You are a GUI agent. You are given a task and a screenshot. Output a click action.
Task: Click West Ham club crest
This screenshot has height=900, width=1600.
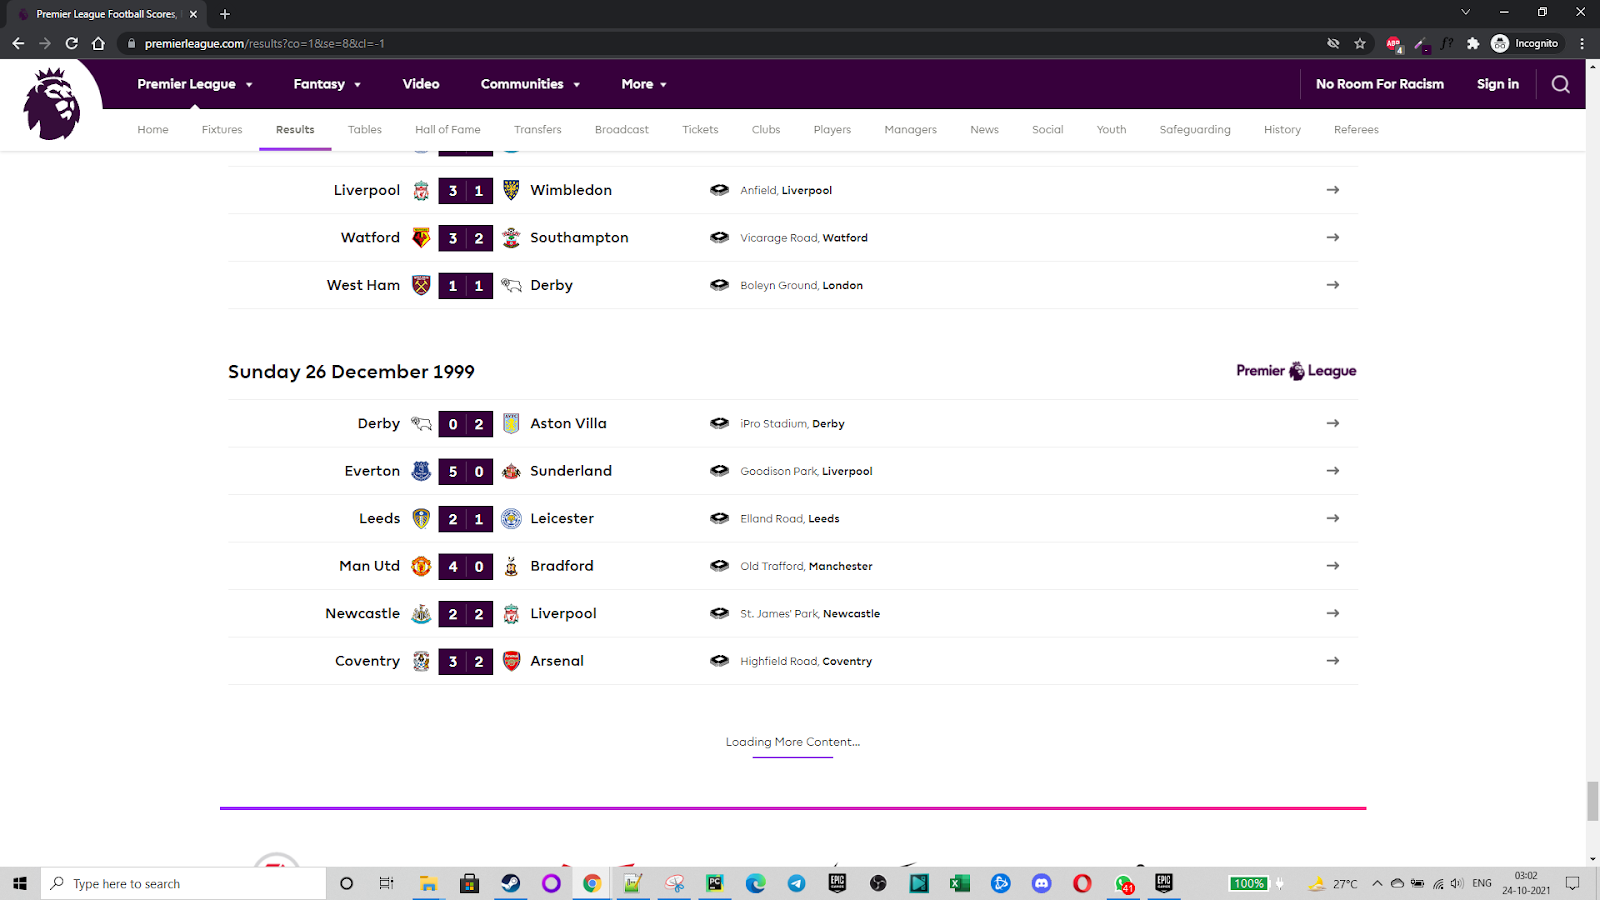click(x=421, y=285)
